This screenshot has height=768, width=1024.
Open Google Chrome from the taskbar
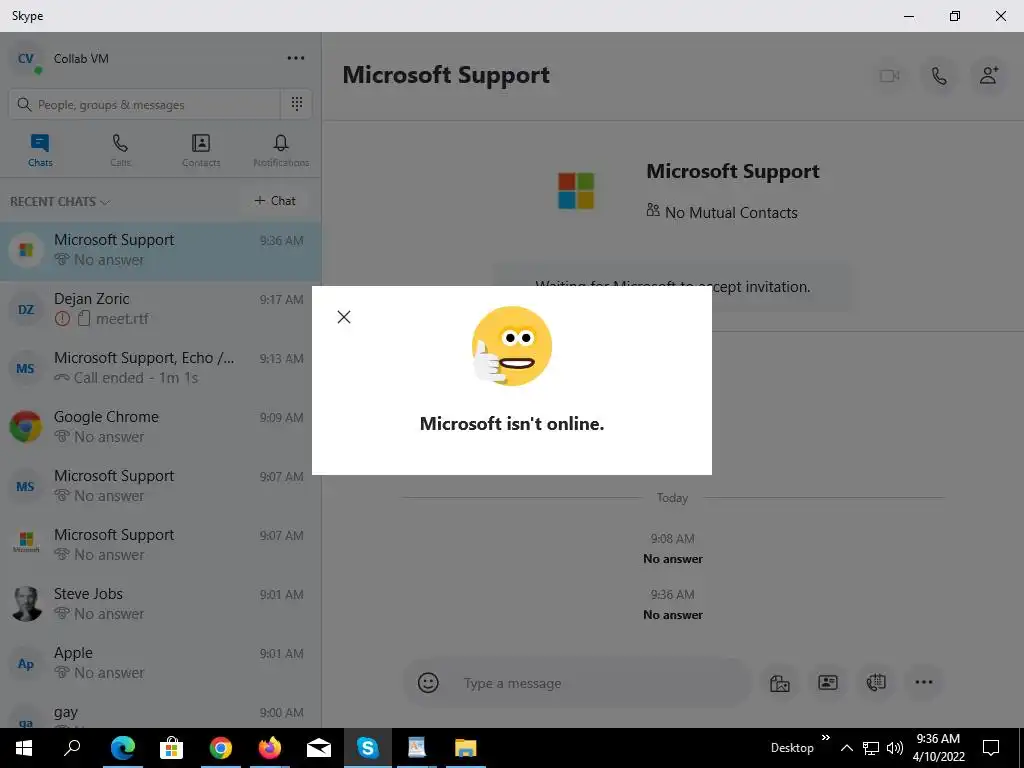point(221,748)
